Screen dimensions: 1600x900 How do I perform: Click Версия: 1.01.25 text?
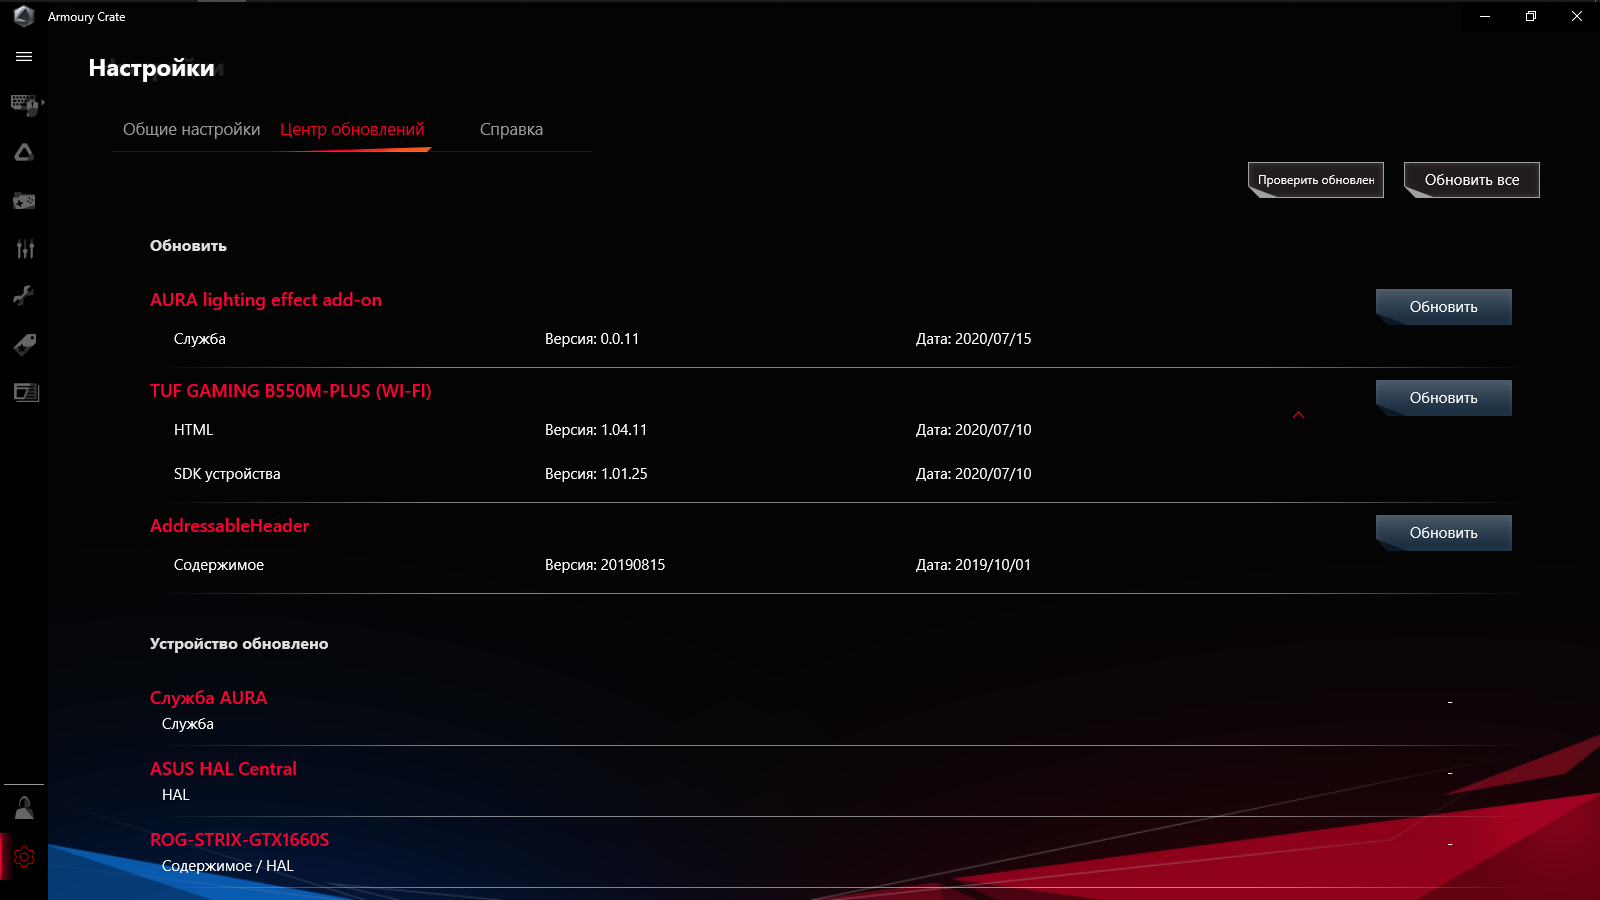click(x=596, y=474)
